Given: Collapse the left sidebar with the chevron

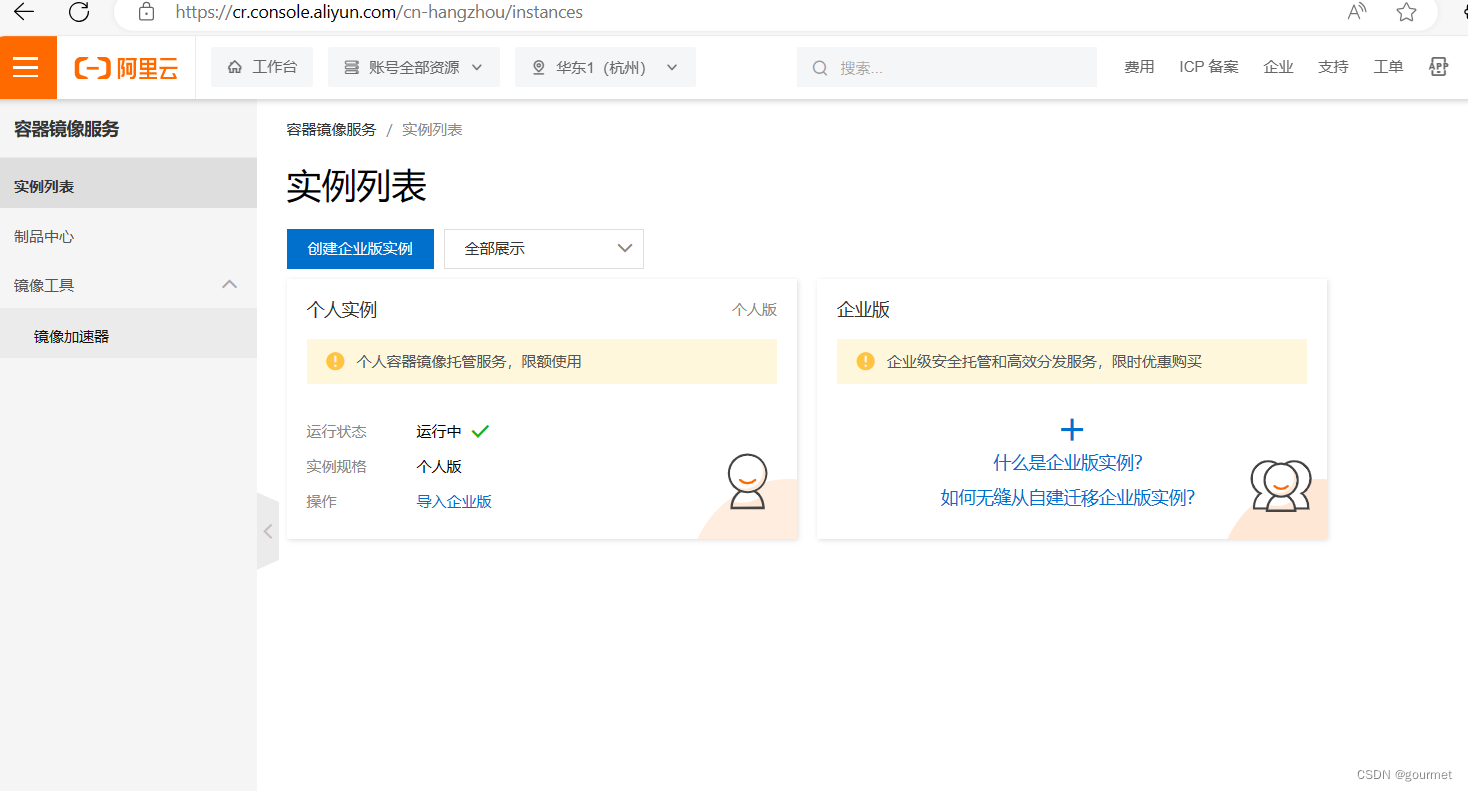Looking at the screenshot, I should pos(267,531).
